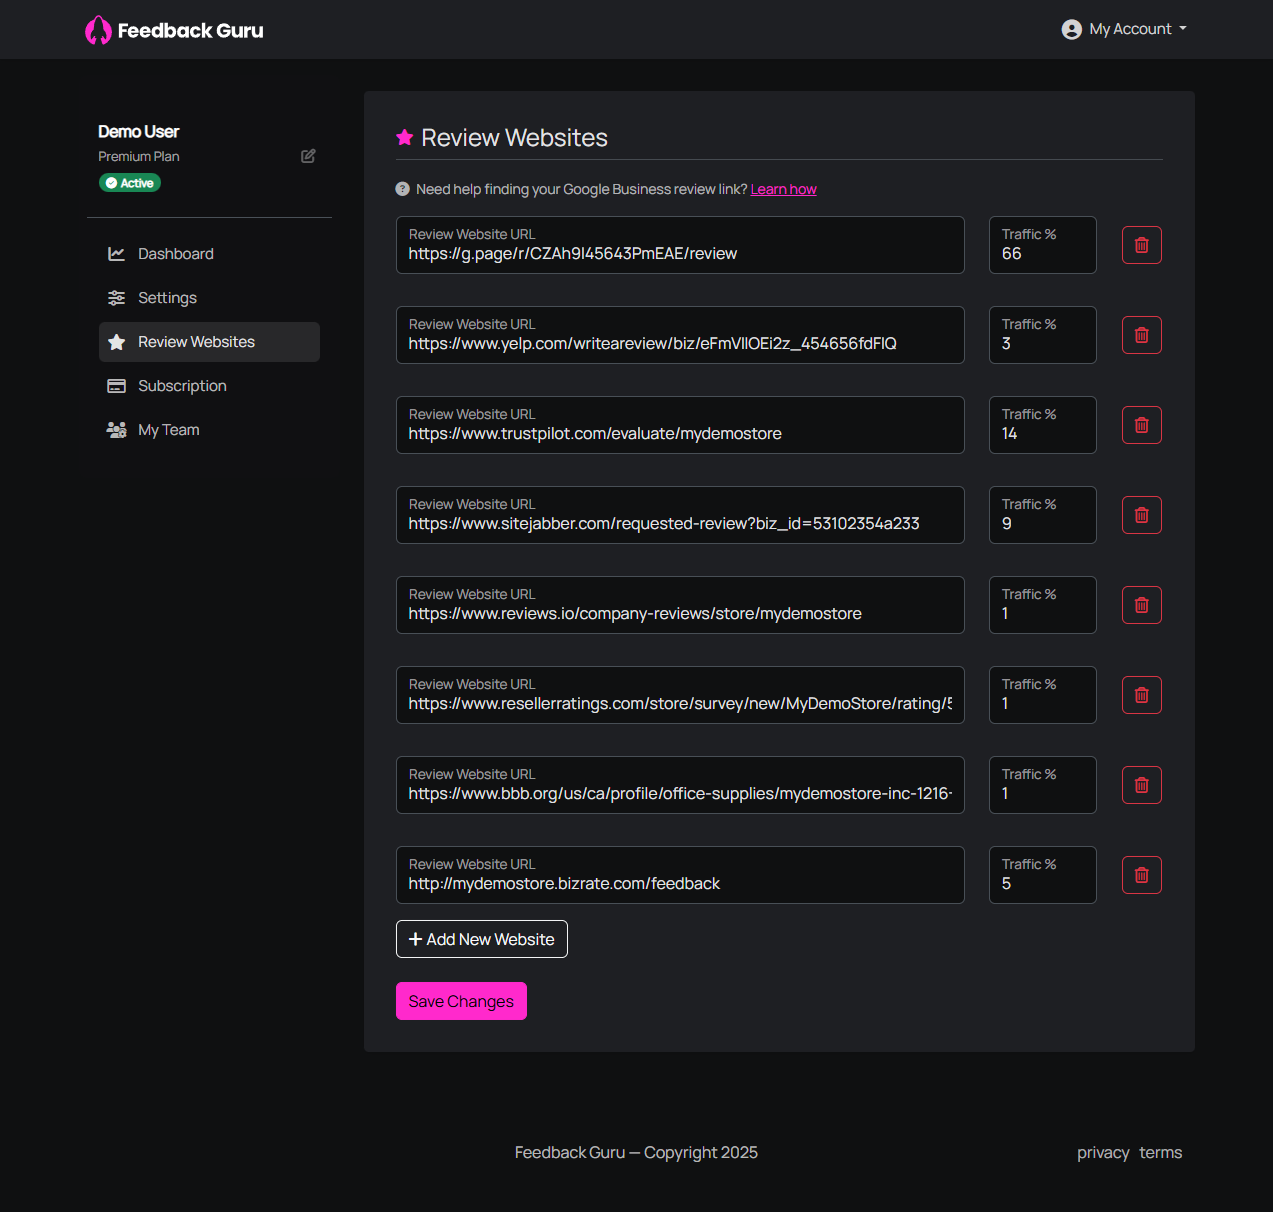Click Traffic % field in bbb.org row
The height and width of the screenshot is (1212, 1273).
(x=1043, y=785)
